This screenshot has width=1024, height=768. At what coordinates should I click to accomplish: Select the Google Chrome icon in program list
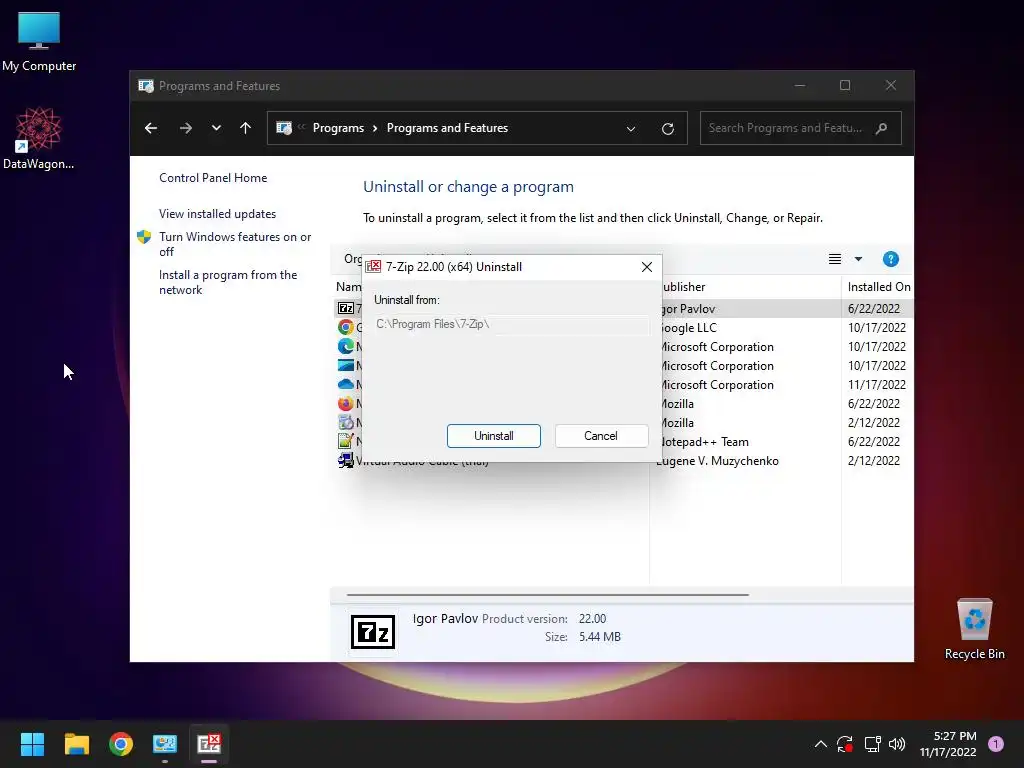[346, 327]
